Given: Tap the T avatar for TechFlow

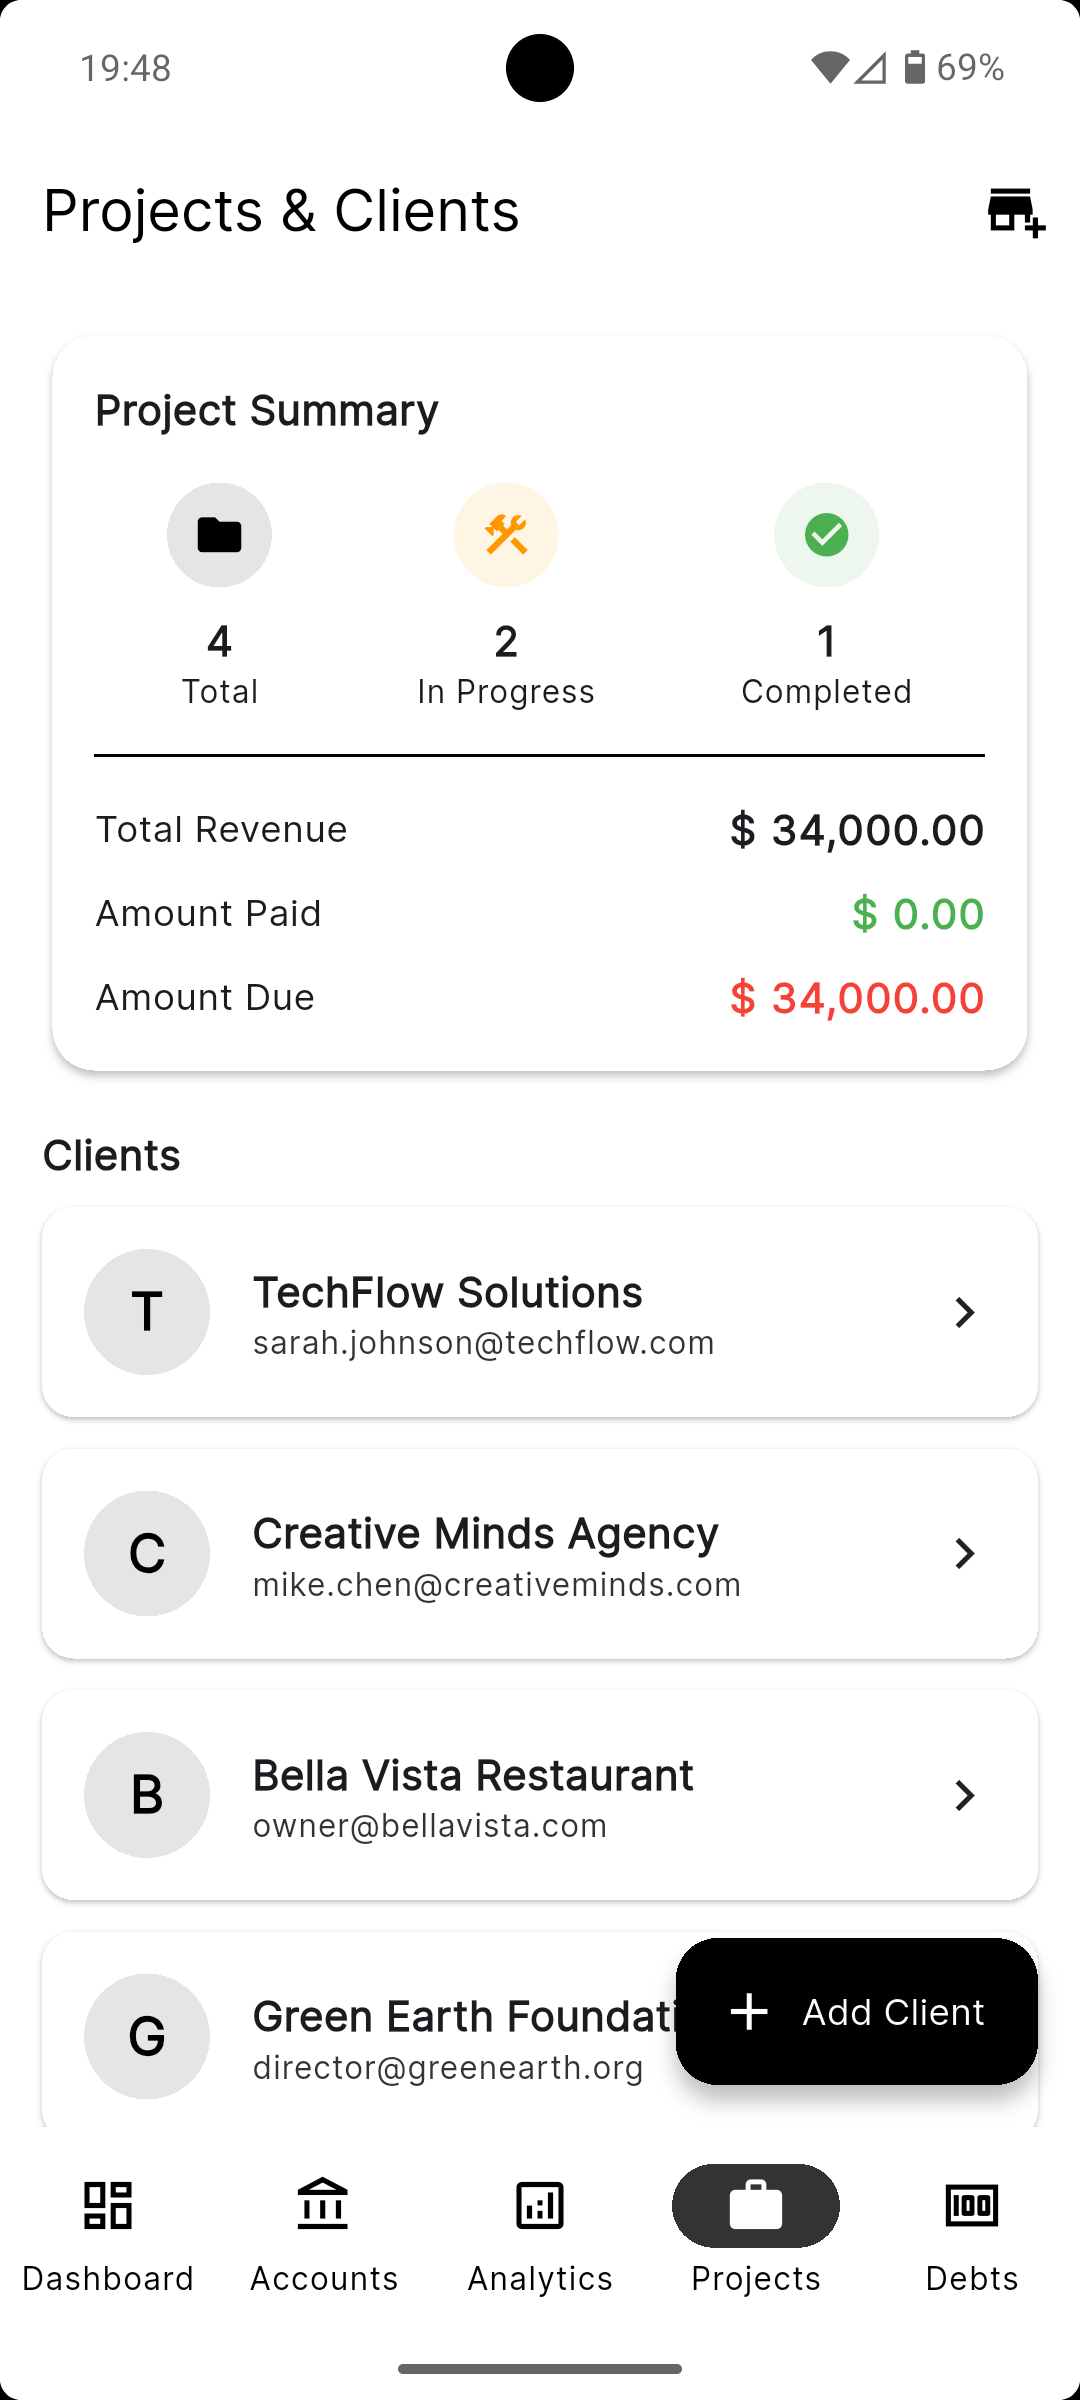Looking at the screenshot, I should point(147,1312).
